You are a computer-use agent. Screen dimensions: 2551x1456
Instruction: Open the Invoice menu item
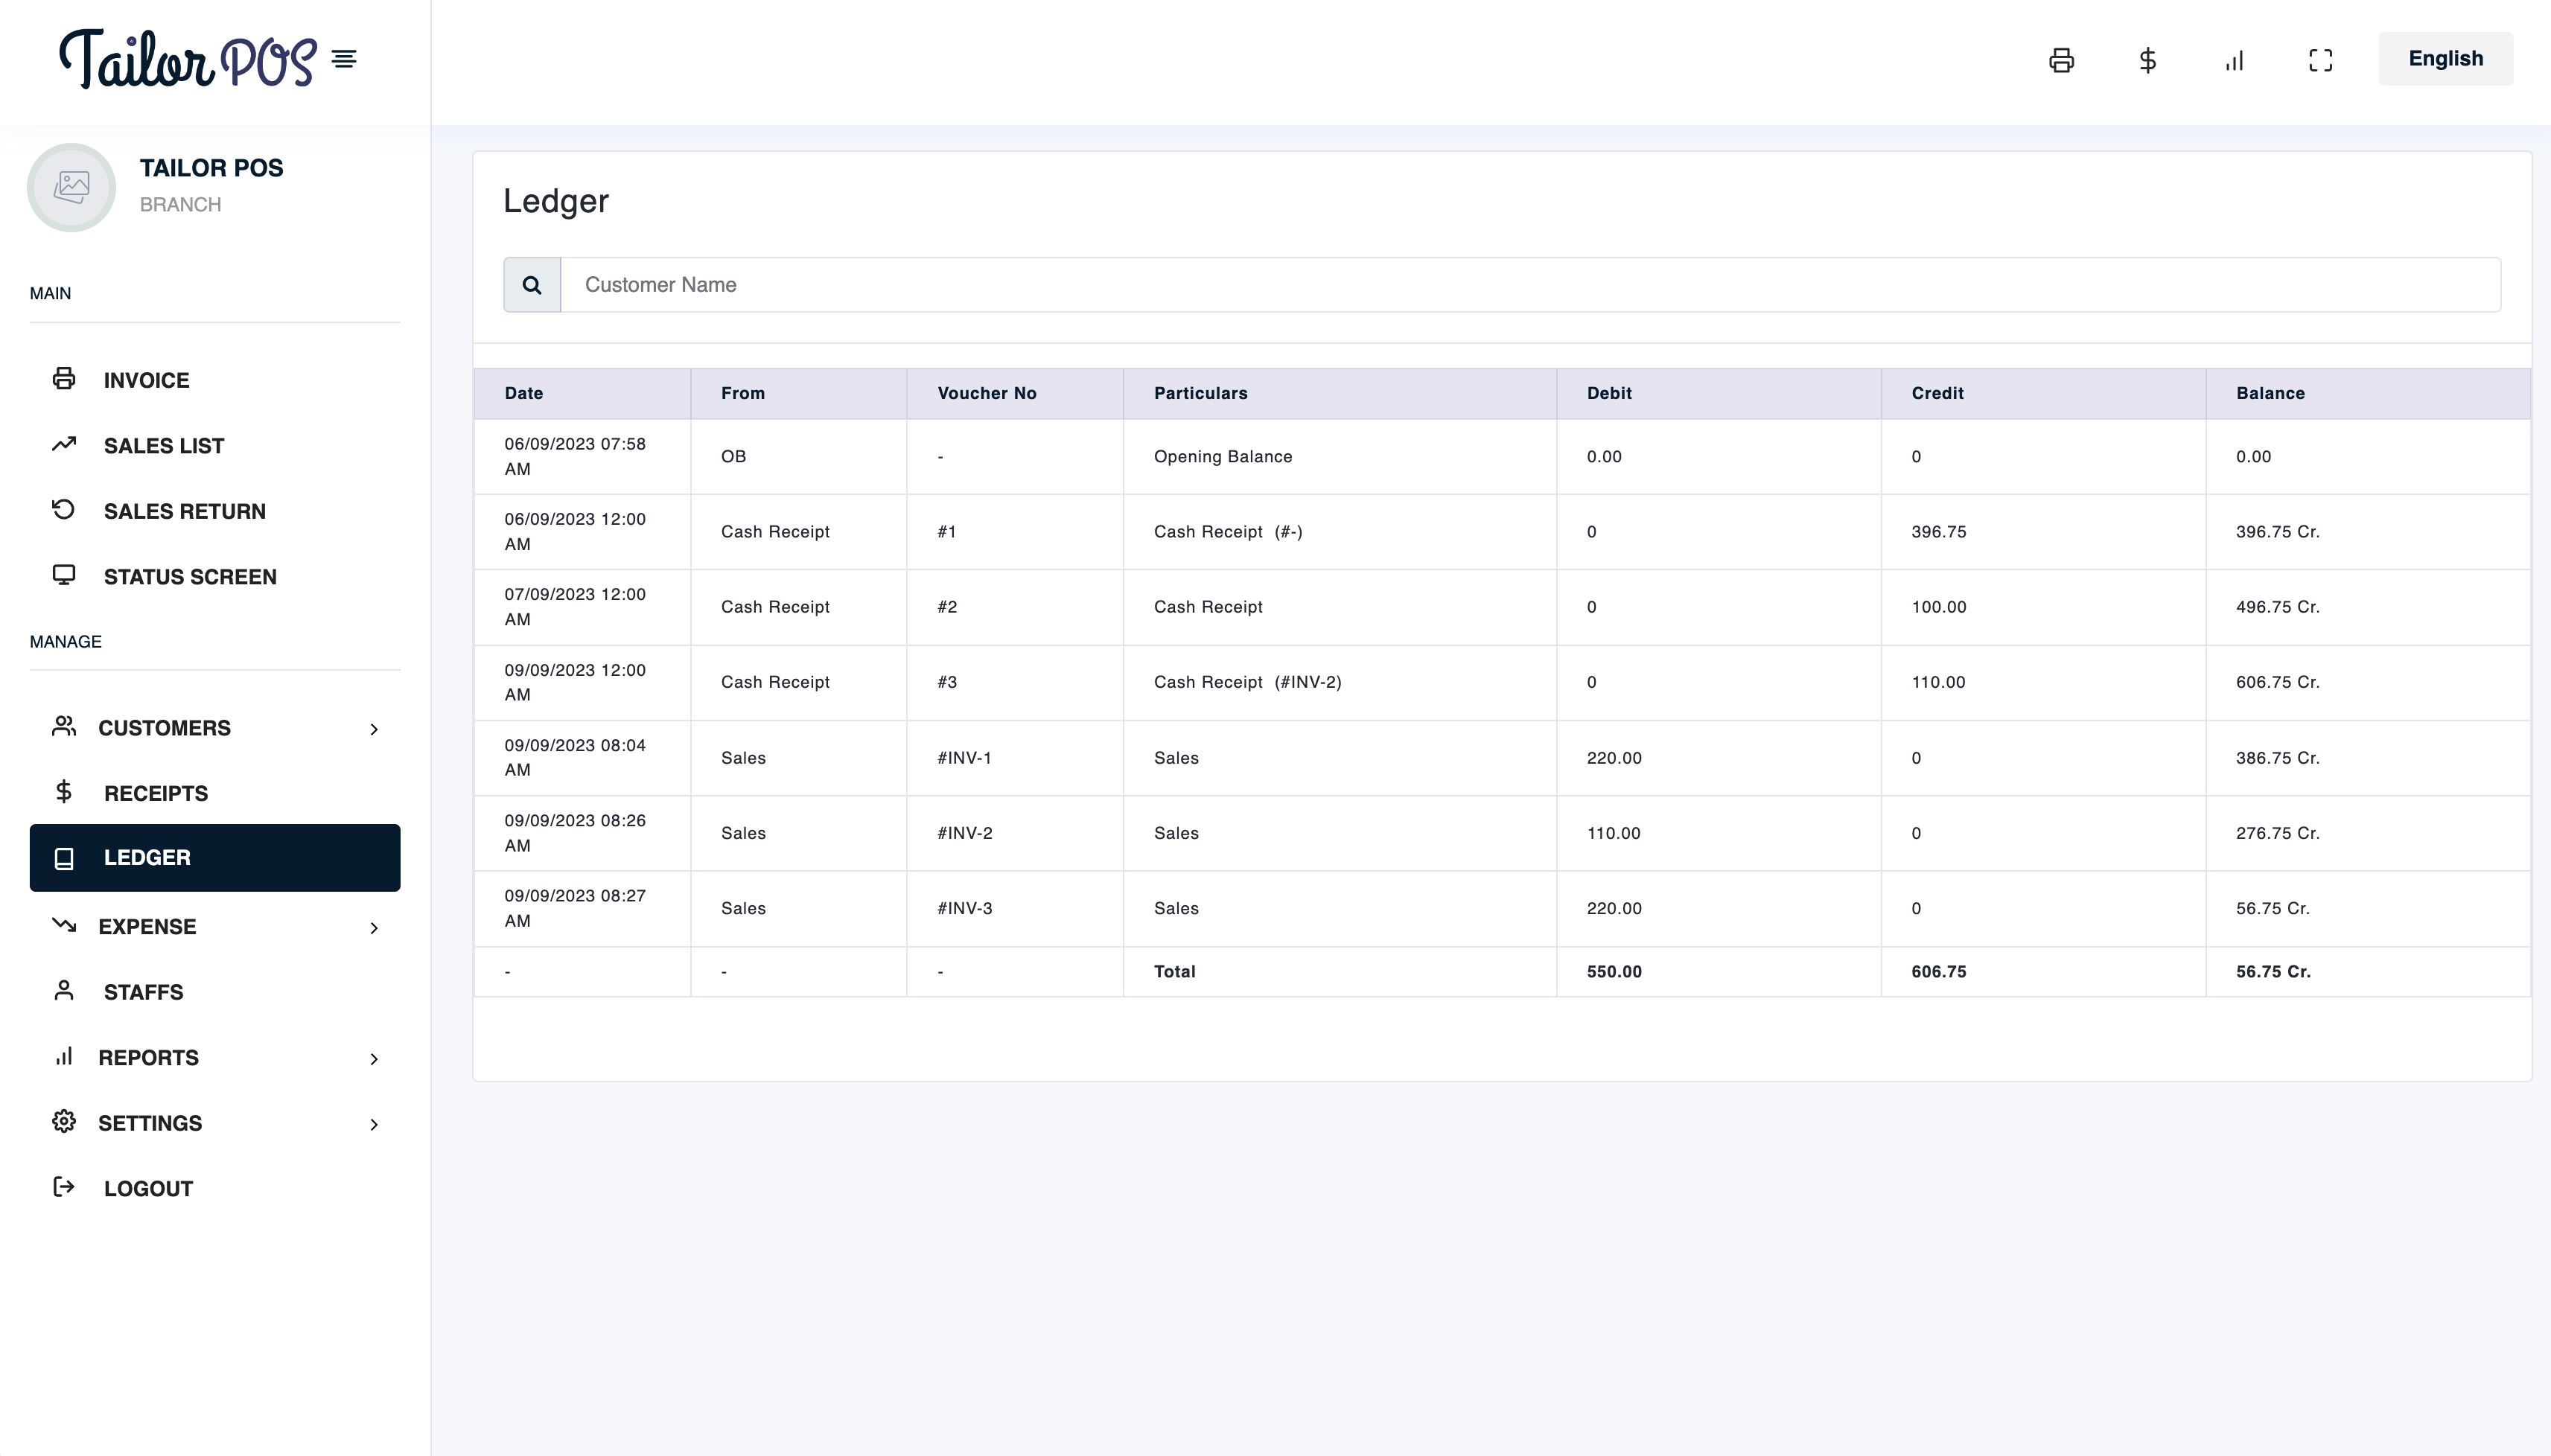coord(146,380)
